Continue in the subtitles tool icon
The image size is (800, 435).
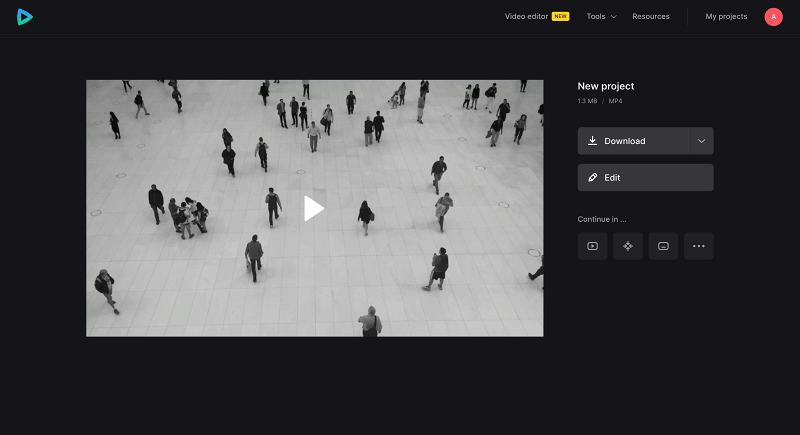pyautogui.click(x=663, y=246)
